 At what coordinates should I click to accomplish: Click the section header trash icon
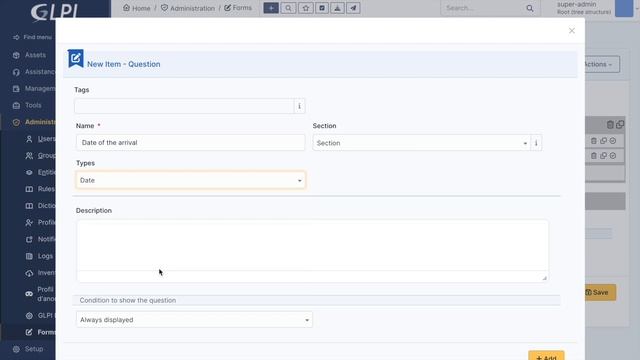tap(610, 124)
